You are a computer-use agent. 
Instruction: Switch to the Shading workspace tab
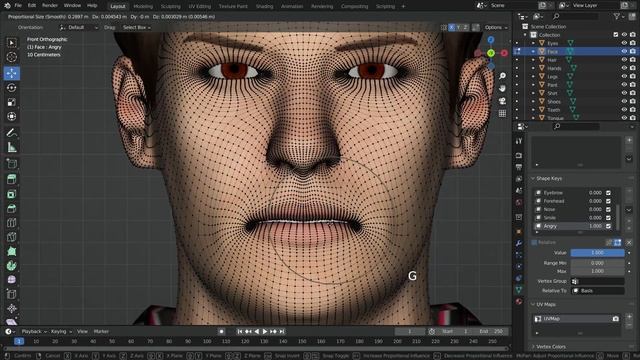[264, 6]
